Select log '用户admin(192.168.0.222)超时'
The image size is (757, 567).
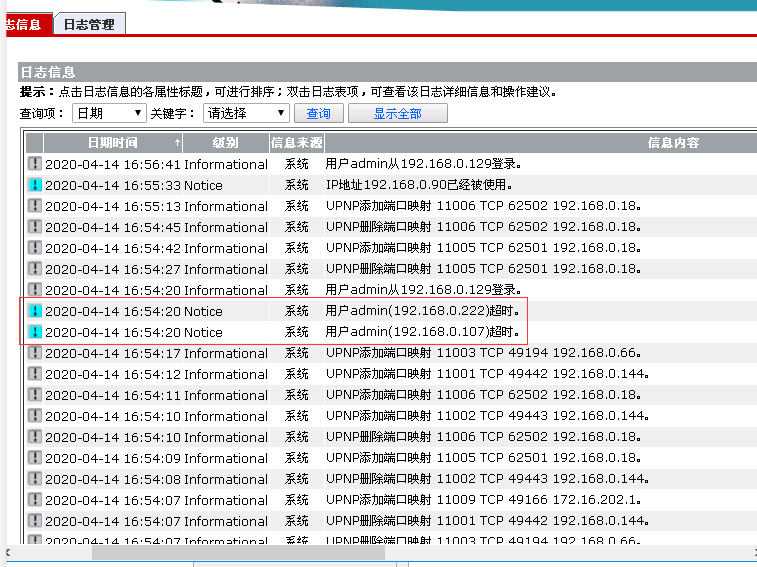click(x=422, y=311)
